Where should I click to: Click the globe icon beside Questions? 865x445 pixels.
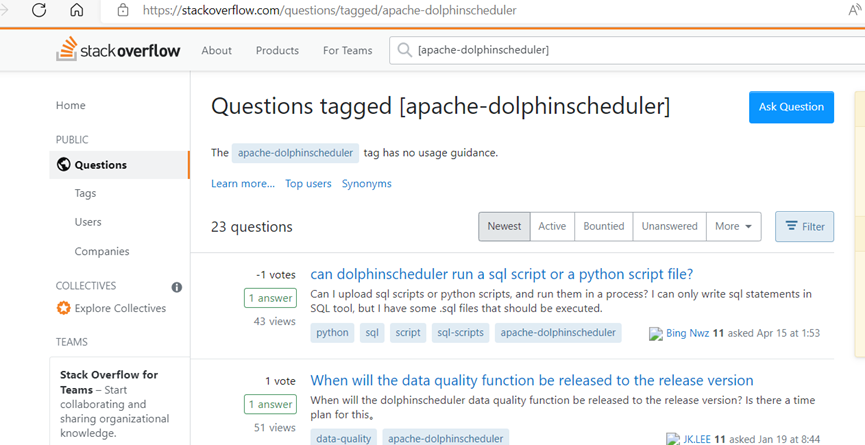coord(63,164)
